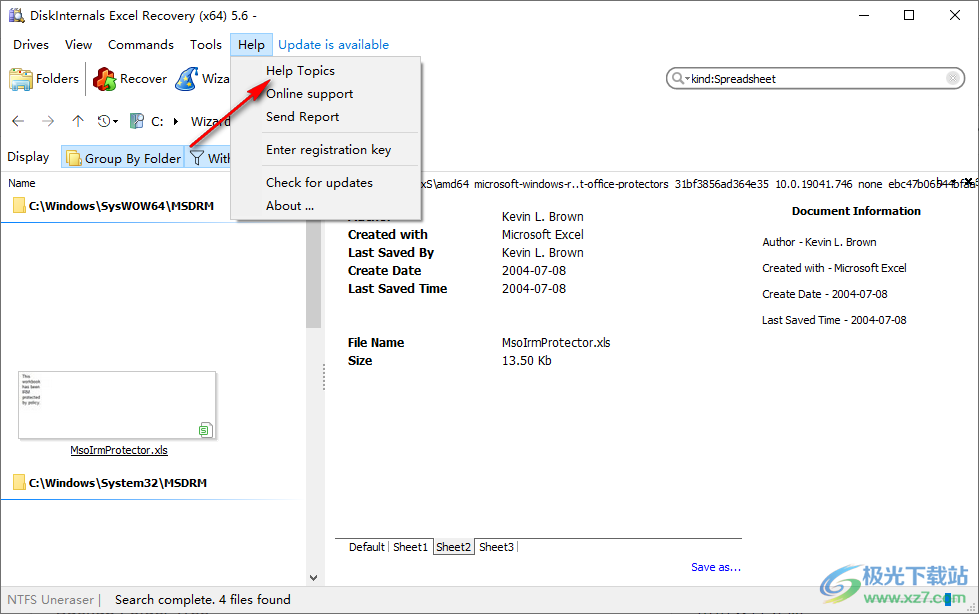Close the preview pane with the X

[968, 182]
